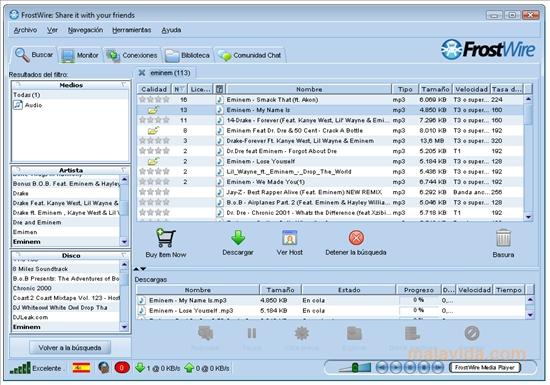The height and width of the screenshot is (385, 550).
Task: Click the green up arrow beside 0 @ 0 KB/s
Action: pyautogui.click(x=189, y=368)
